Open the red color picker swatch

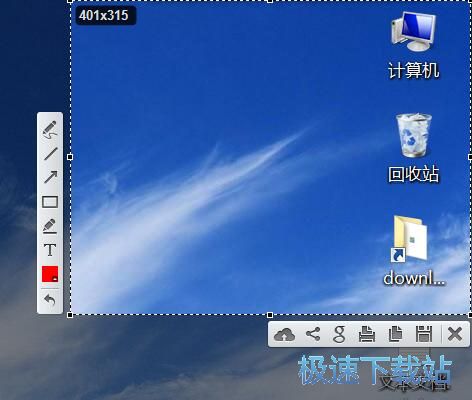tap(50, 274)
